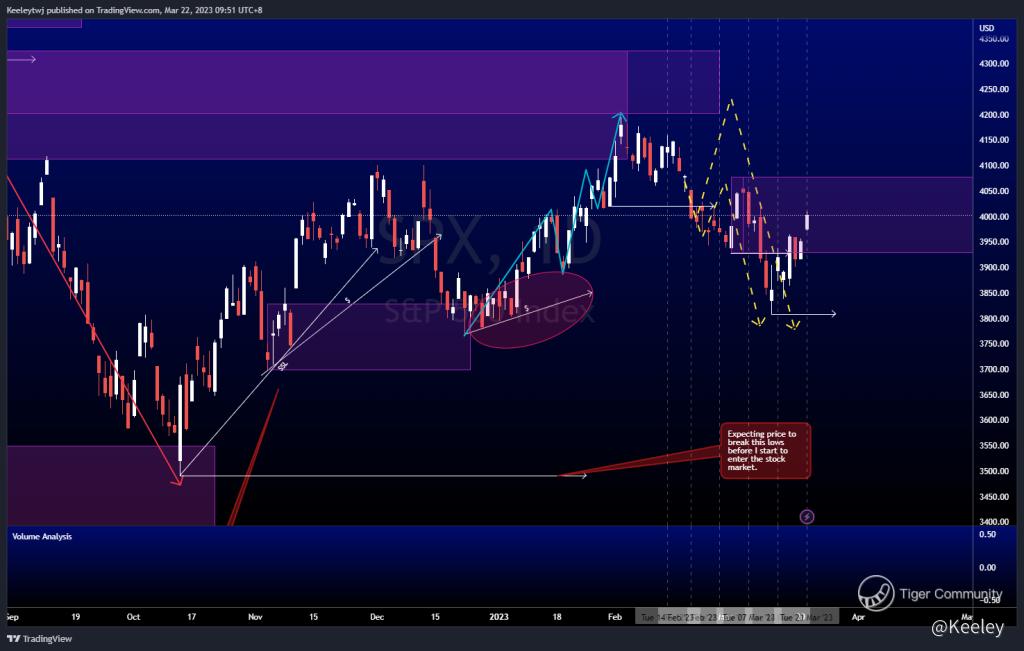Click the 3850.00 price axis label
This screenshot has width=1024, height=651.
(x=993, y=293)
